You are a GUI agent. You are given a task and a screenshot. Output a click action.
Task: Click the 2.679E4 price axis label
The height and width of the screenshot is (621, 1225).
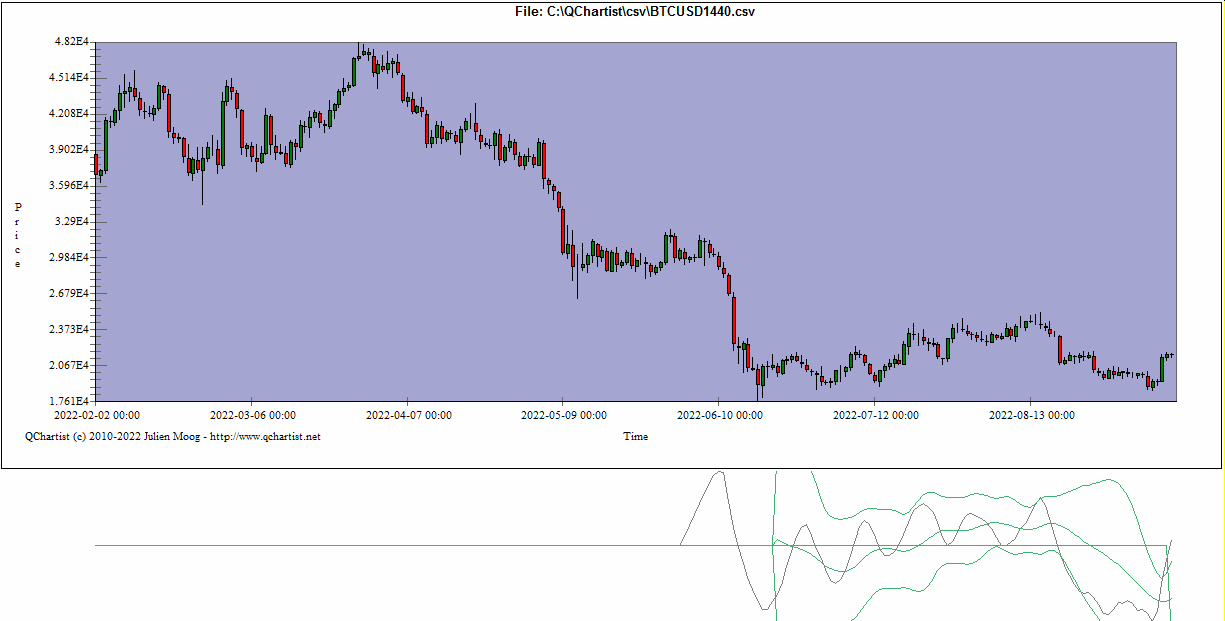[71, 294]
